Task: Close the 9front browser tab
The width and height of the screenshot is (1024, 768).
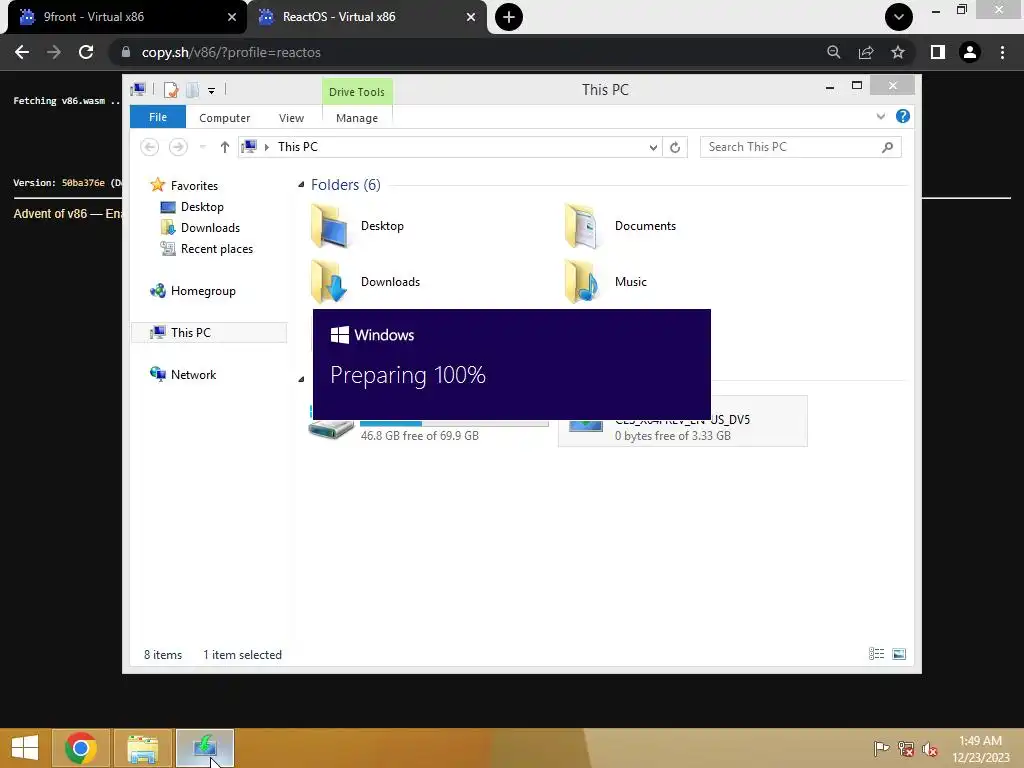Action: 232,17
